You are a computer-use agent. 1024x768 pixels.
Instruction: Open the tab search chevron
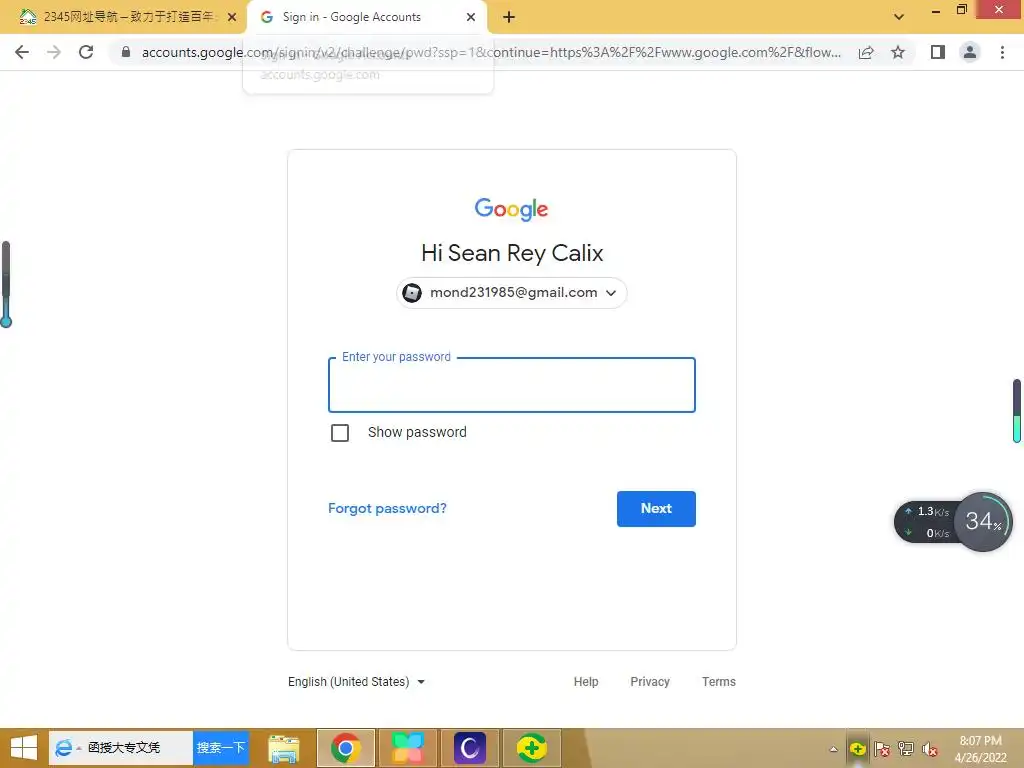tap(899, 17)
